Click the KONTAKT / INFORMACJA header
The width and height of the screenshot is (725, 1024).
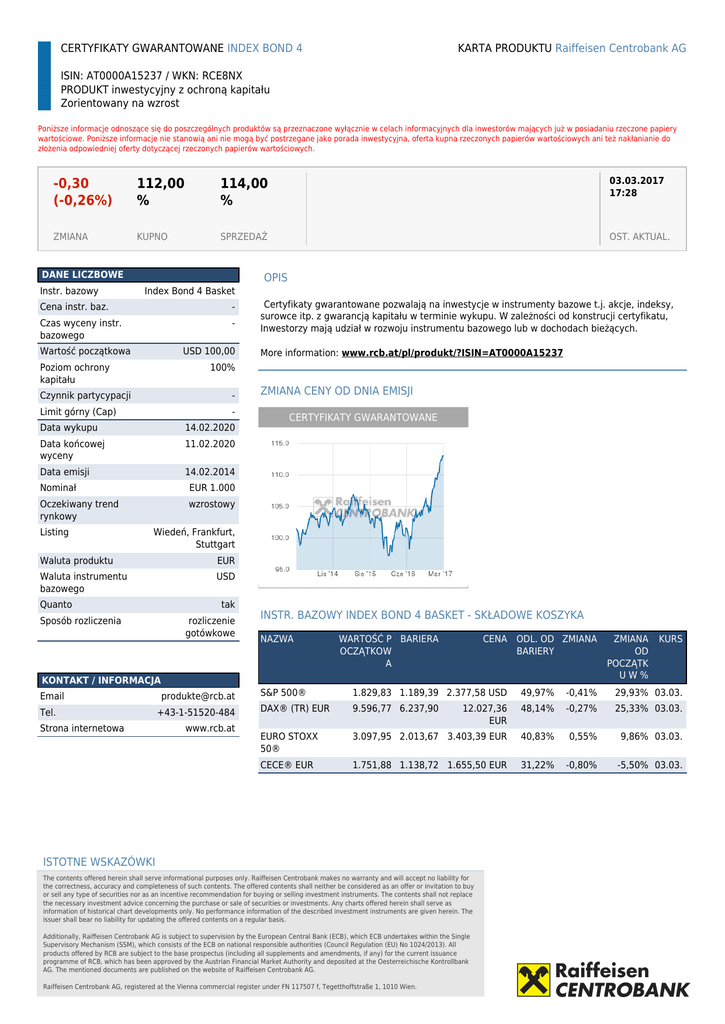[x=138, y=680]
